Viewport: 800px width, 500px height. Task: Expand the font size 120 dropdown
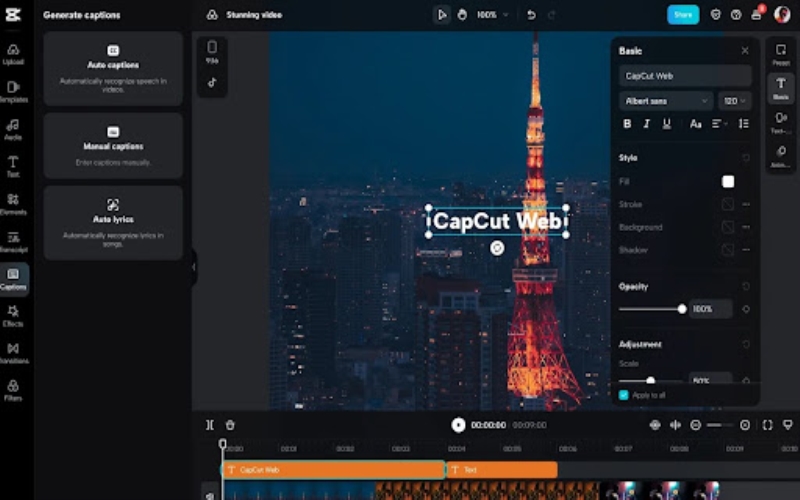(735, 101)
